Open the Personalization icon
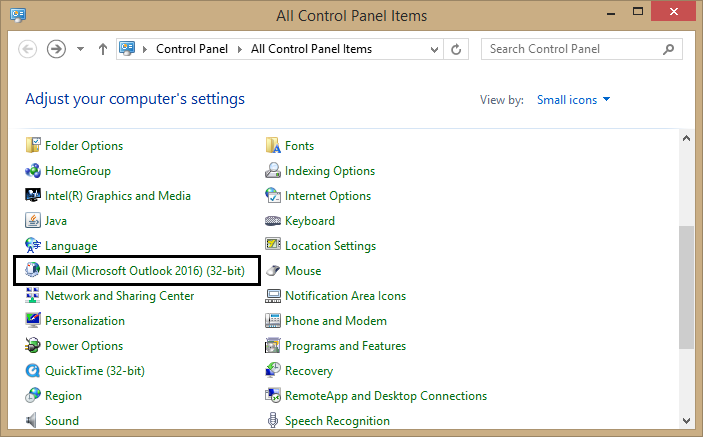This screenshot has height=437, width=703. [33, 320]
